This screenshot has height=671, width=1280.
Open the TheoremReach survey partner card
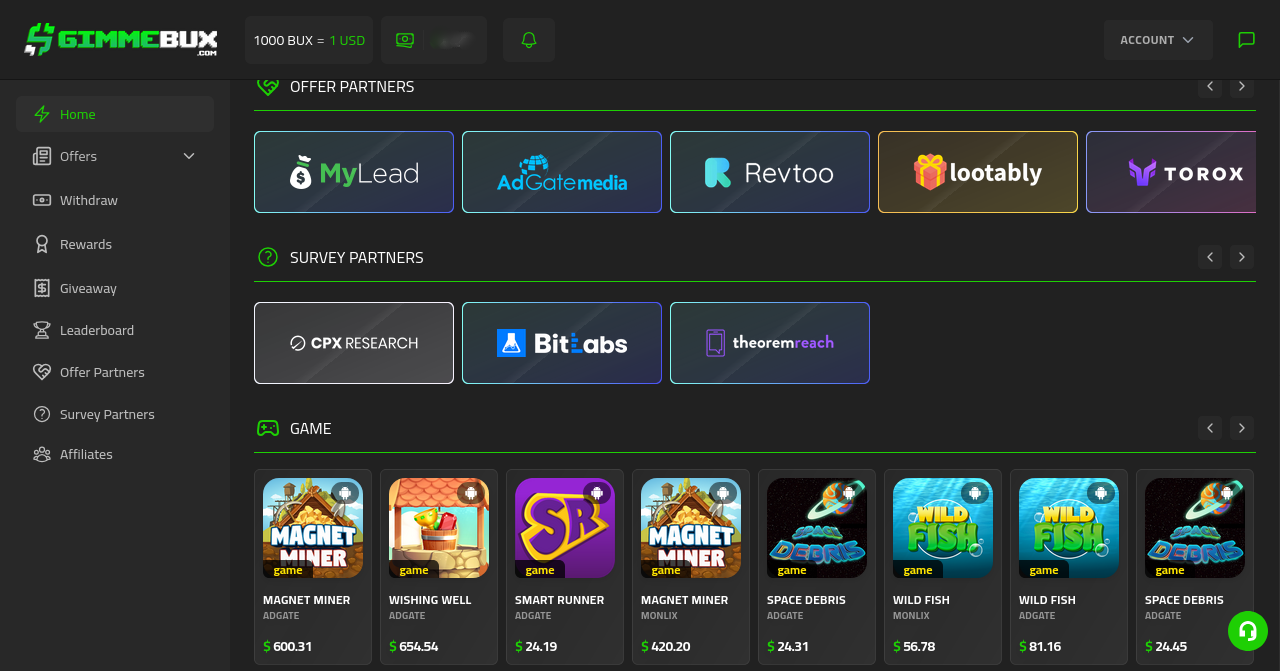pos(770,343)
